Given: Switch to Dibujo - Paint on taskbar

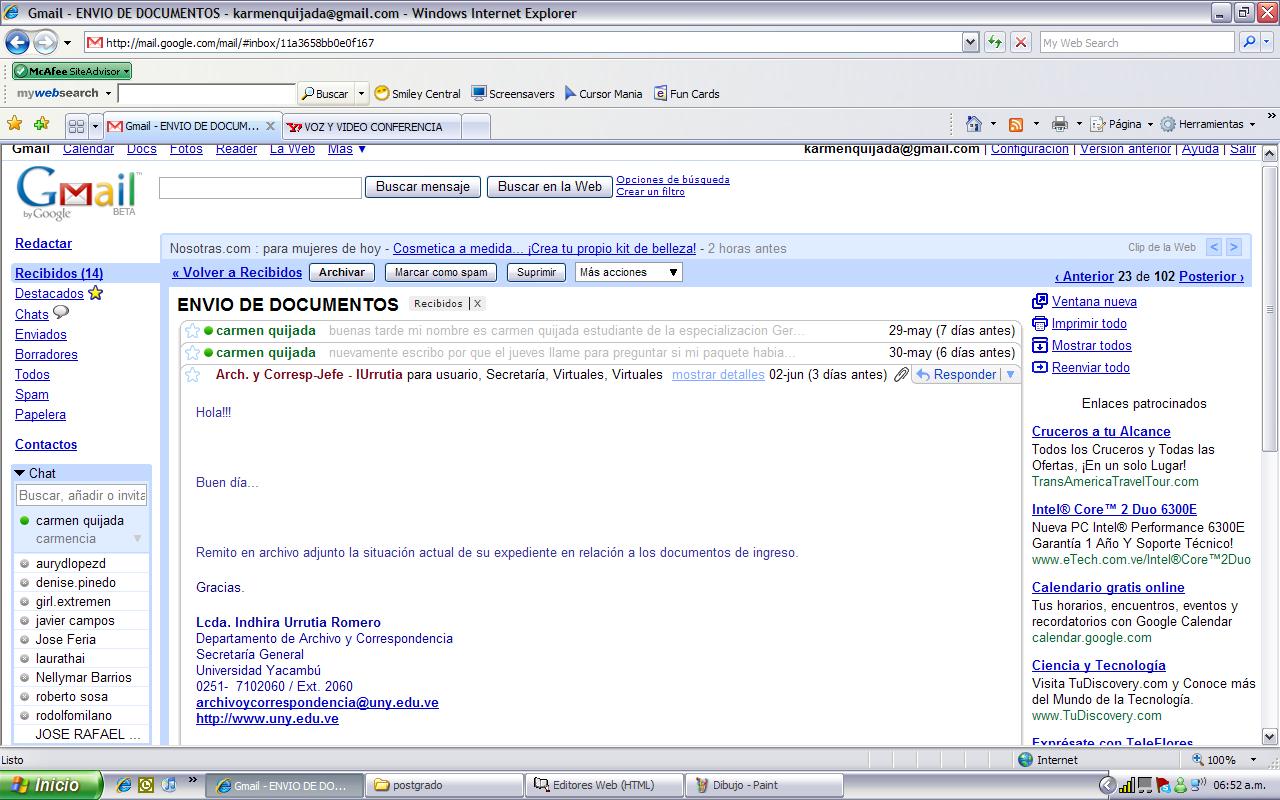Looking at the screenshot, I should click(765, 785).
